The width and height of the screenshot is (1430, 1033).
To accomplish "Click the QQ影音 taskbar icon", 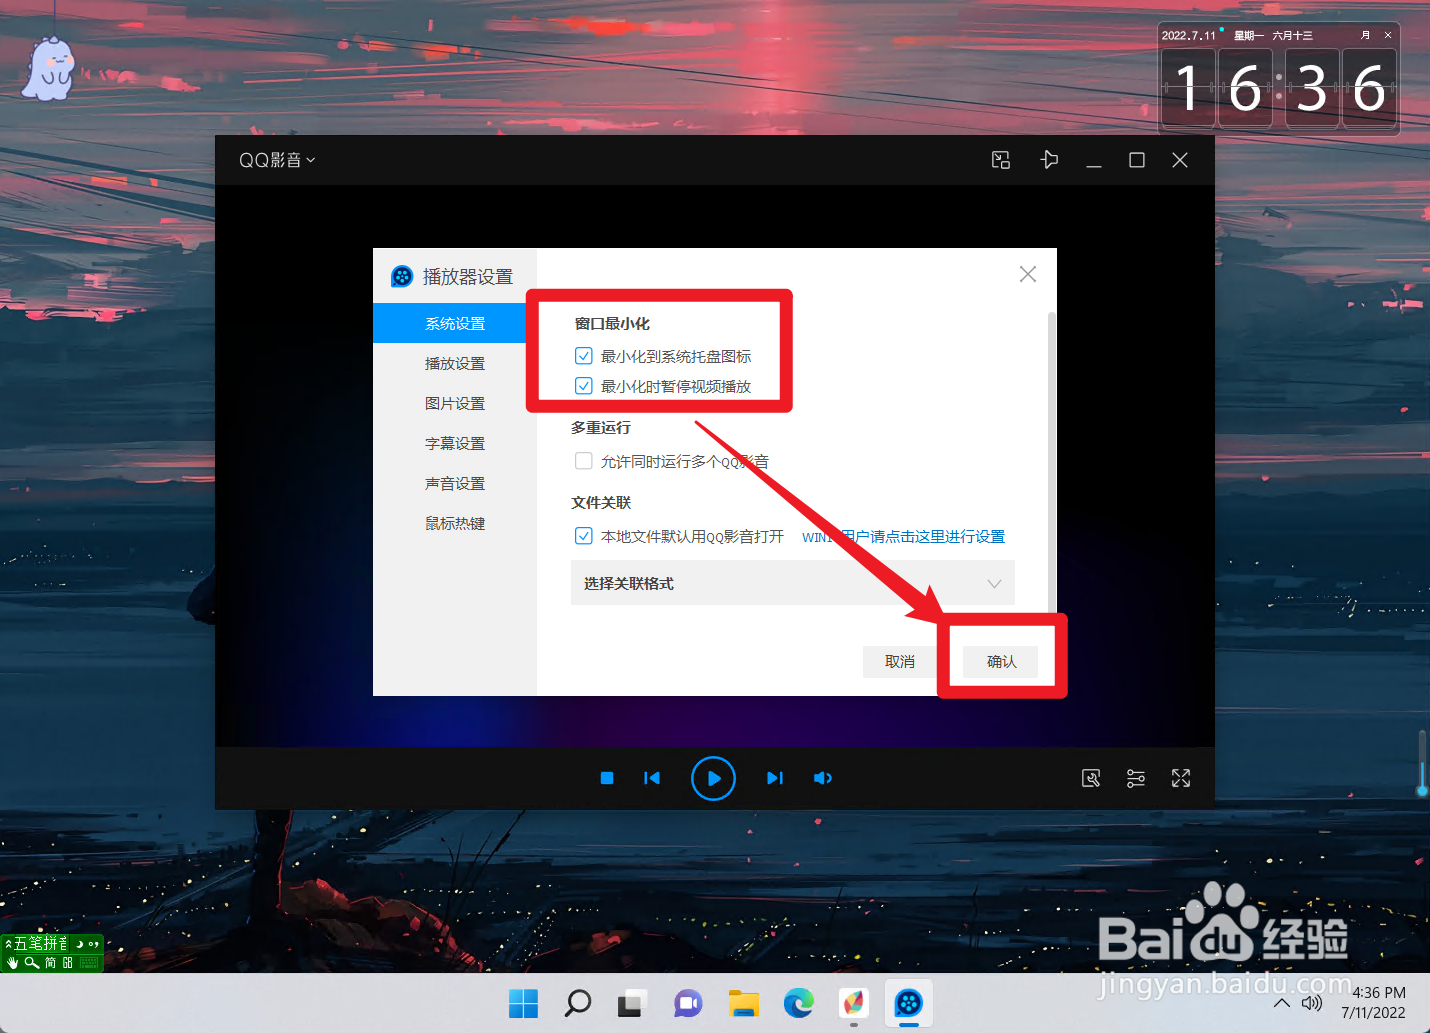I will click(x=908, y=1003).
